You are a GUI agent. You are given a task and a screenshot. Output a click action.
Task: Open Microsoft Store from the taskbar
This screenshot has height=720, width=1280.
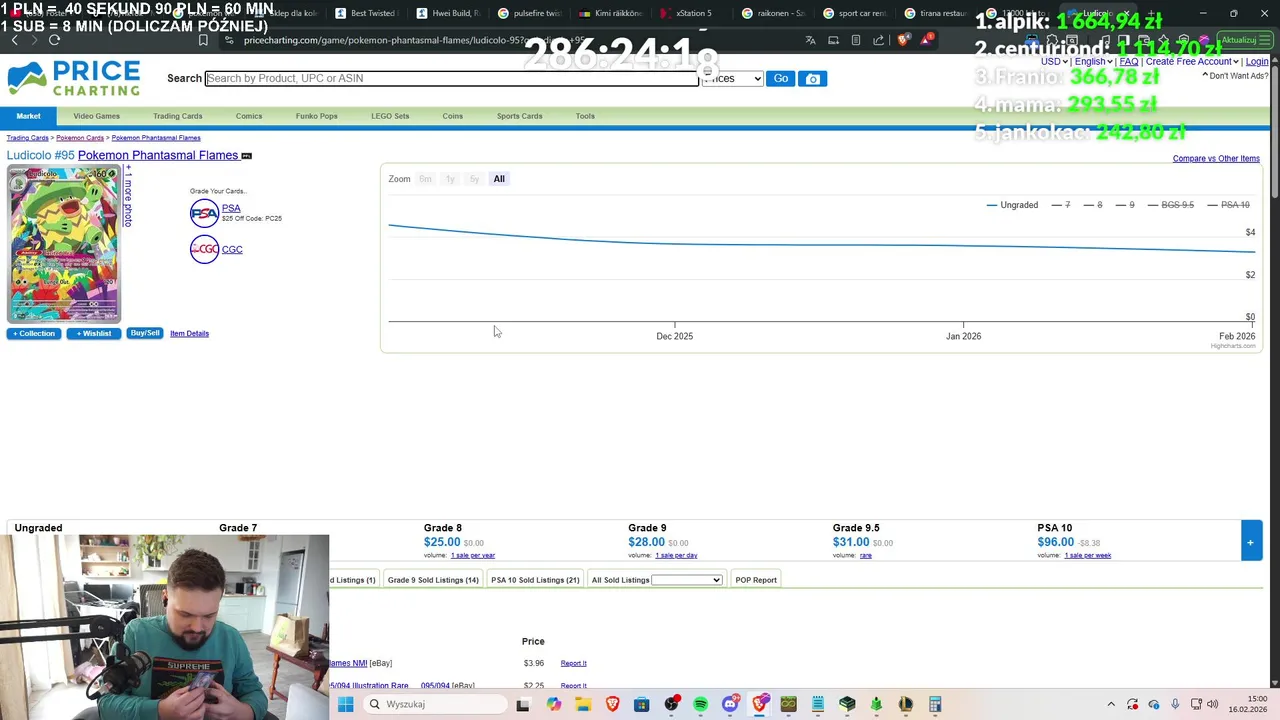pyautogui.click(x=642, y=704)
